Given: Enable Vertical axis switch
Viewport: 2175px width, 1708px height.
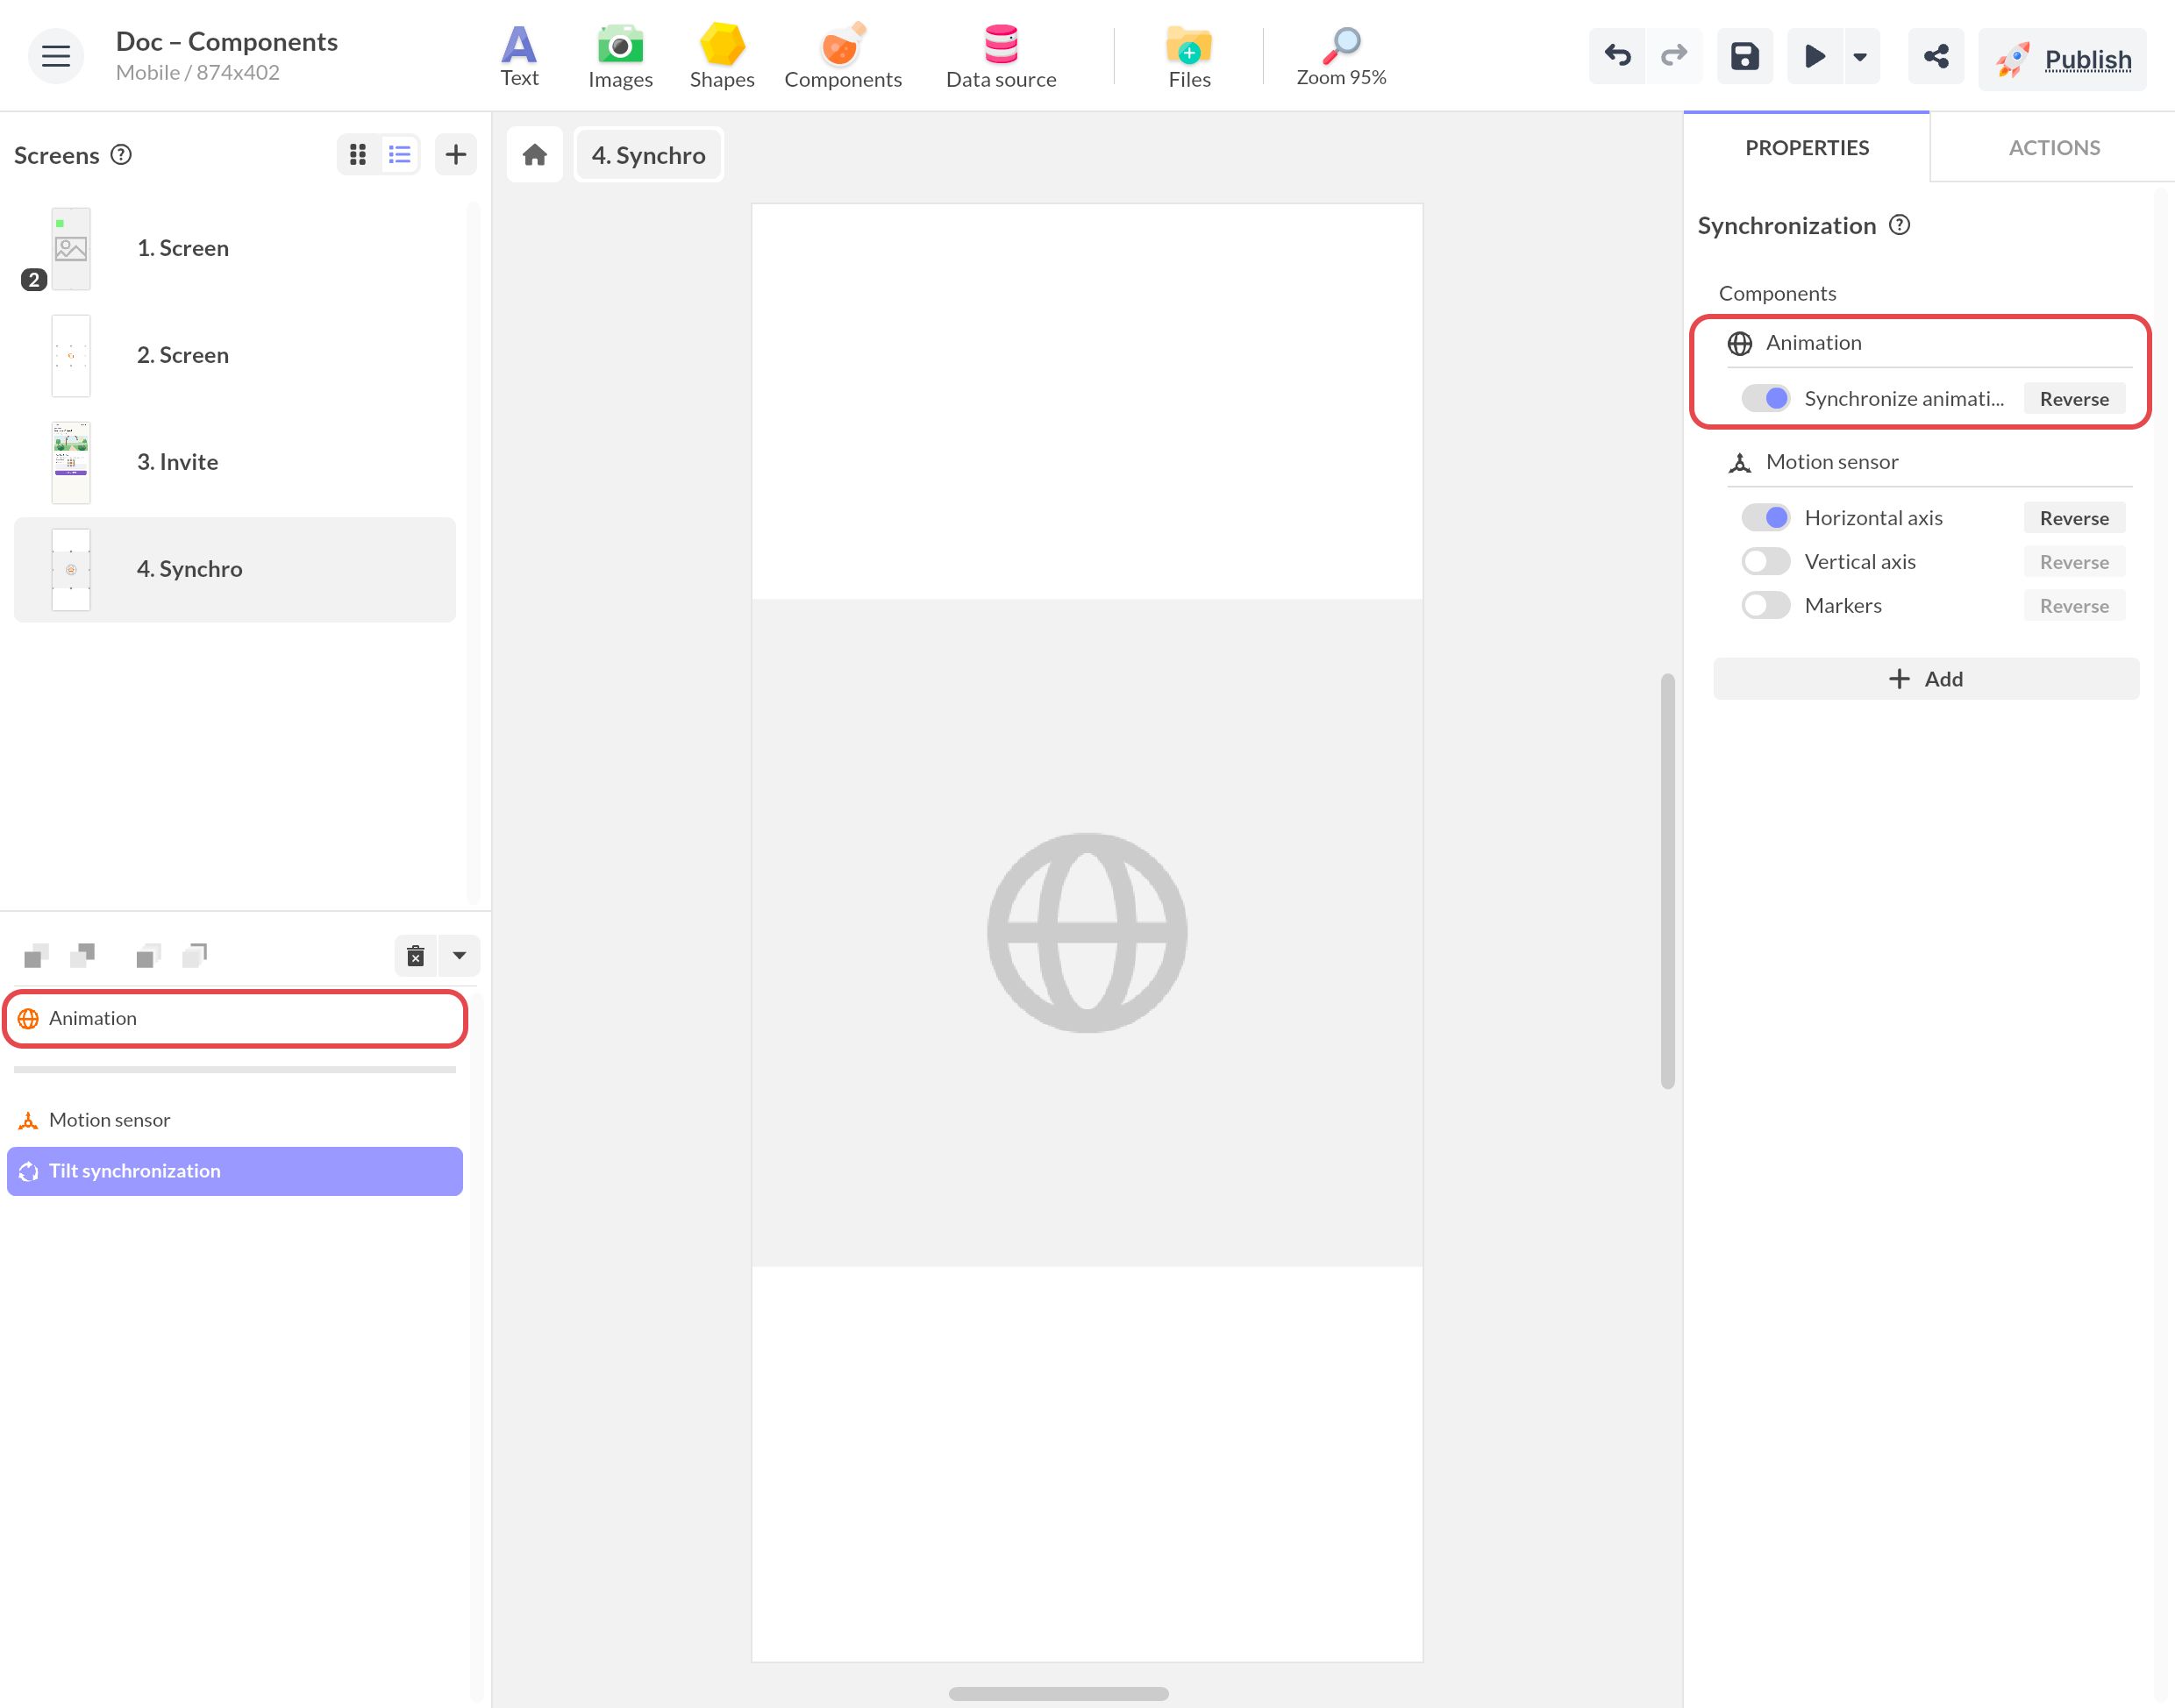Looking at the screenshot, I should pos(1765,561).
